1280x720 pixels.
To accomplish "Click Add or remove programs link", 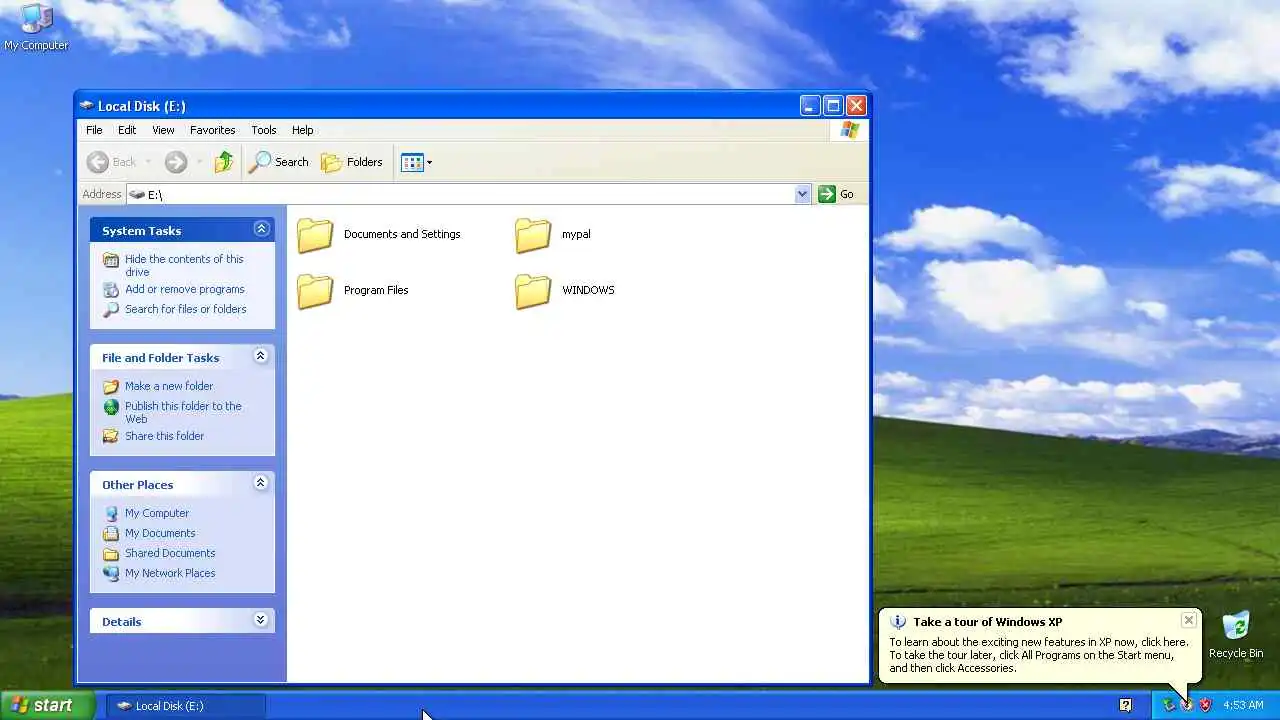I will pos(184,289).
